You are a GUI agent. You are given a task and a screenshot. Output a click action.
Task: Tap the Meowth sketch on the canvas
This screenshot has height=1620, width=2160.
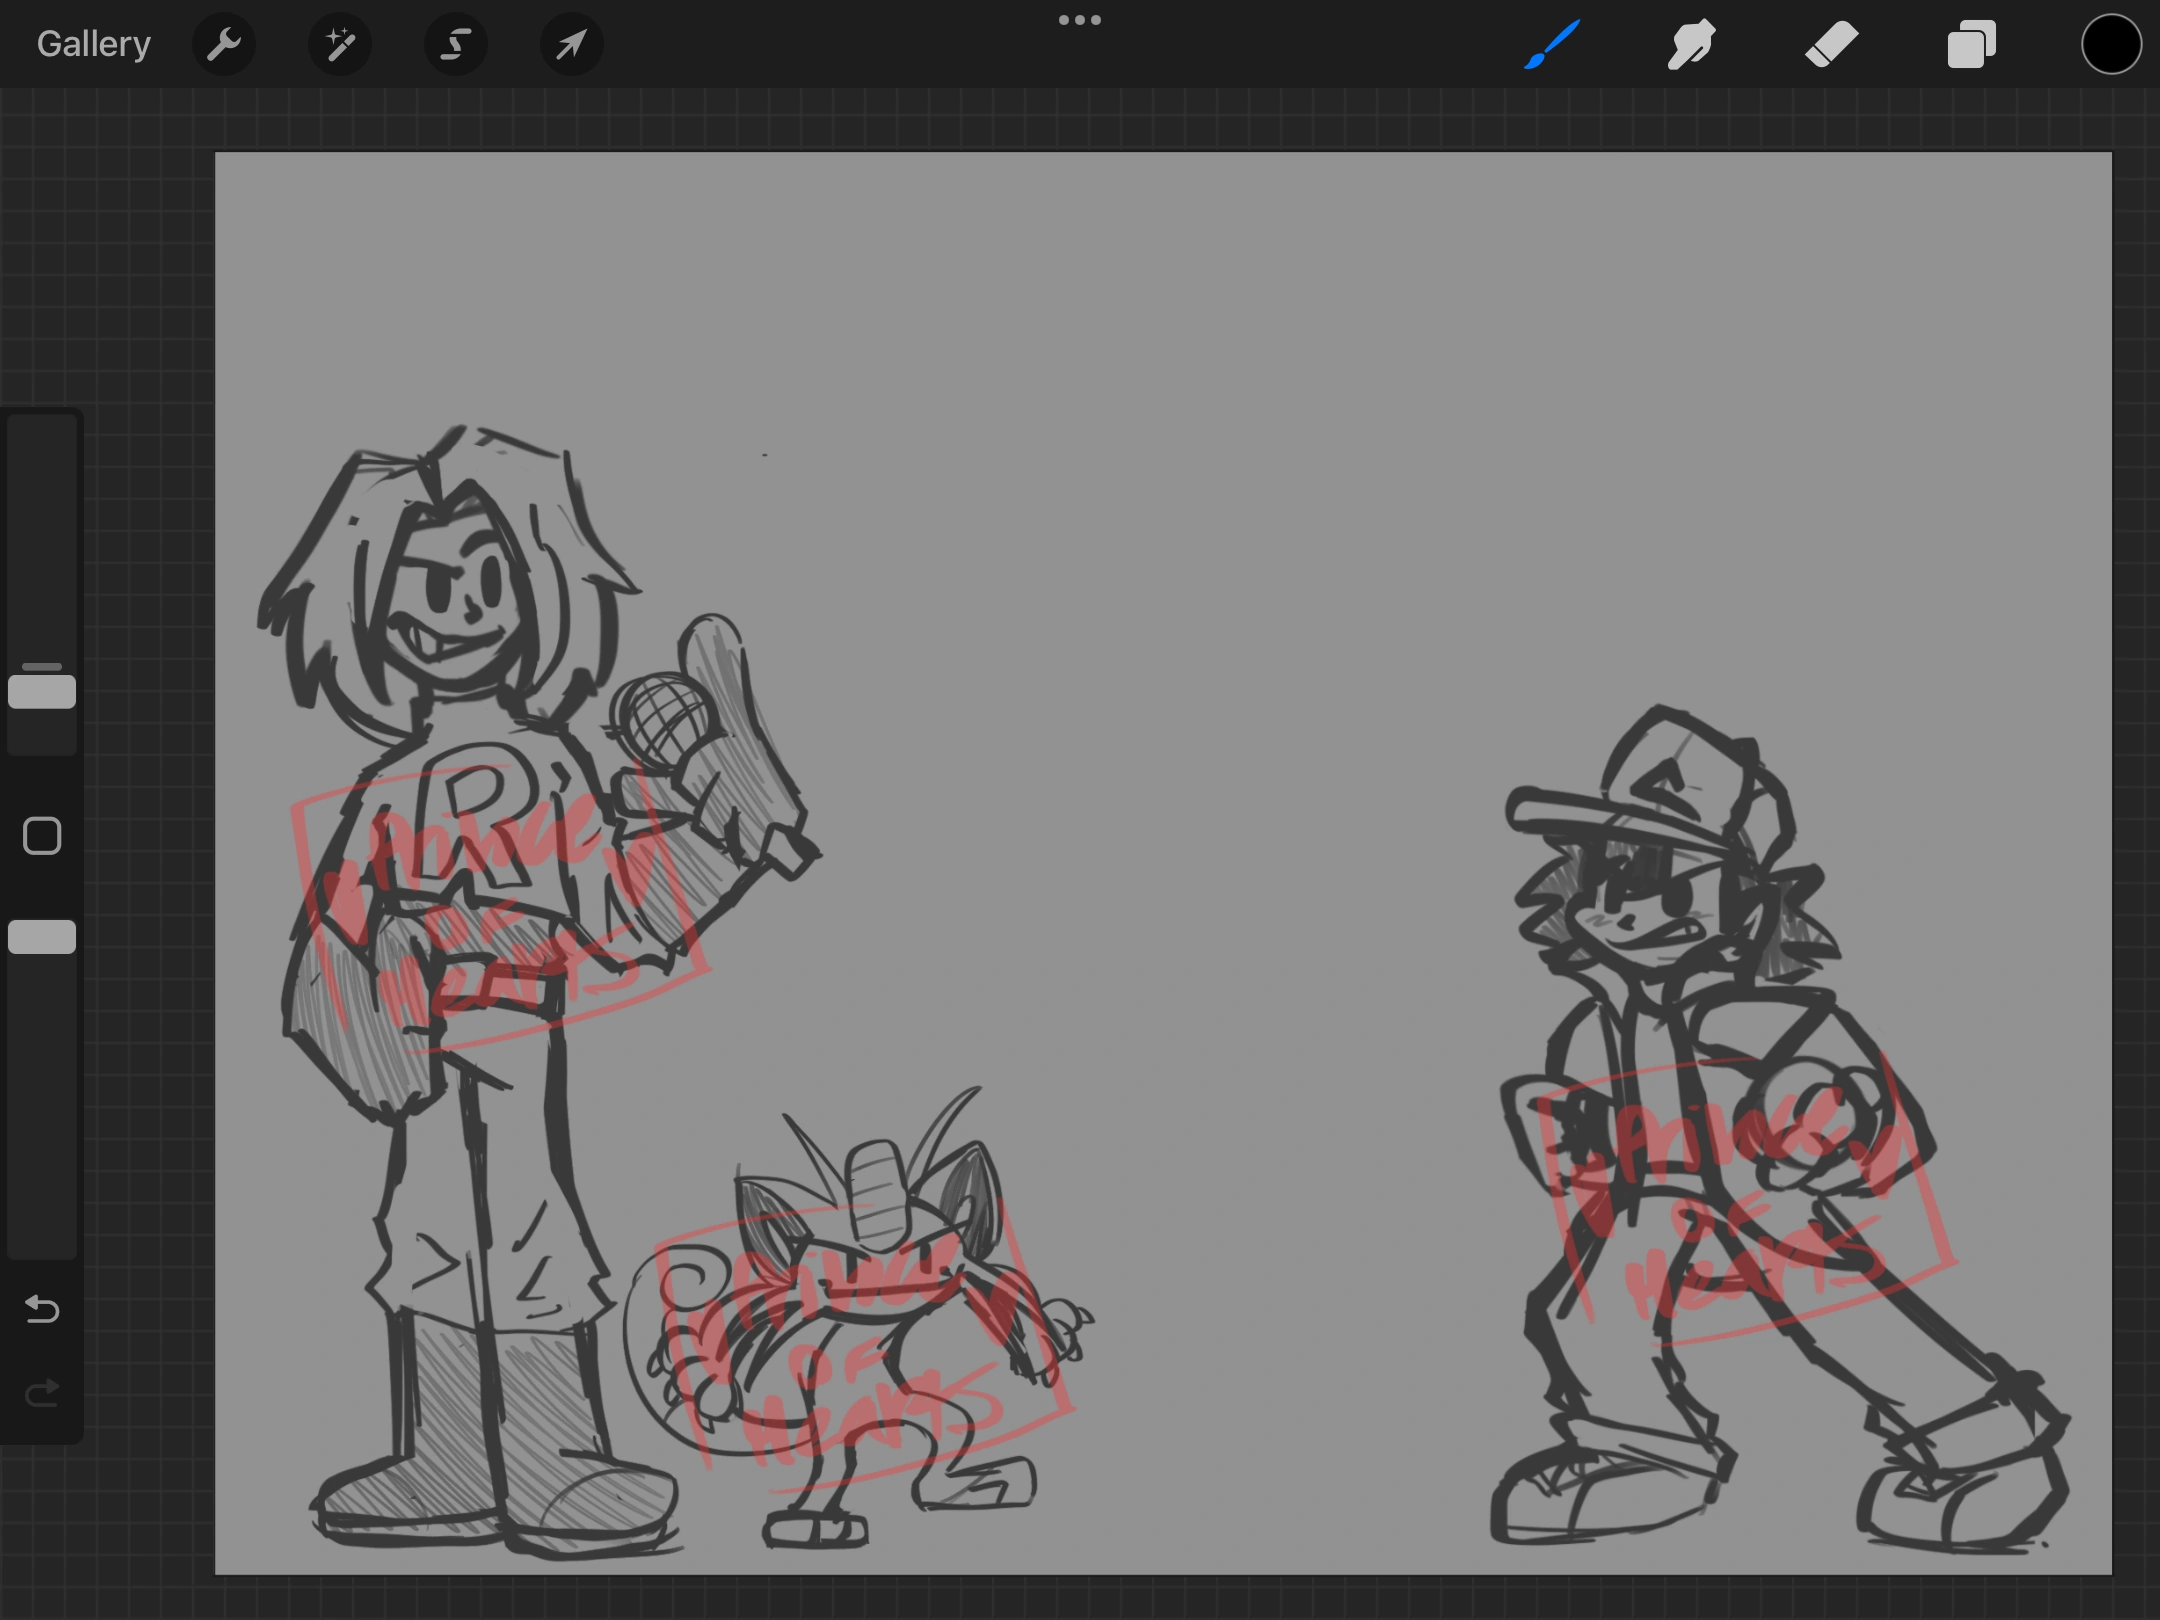870,1300
